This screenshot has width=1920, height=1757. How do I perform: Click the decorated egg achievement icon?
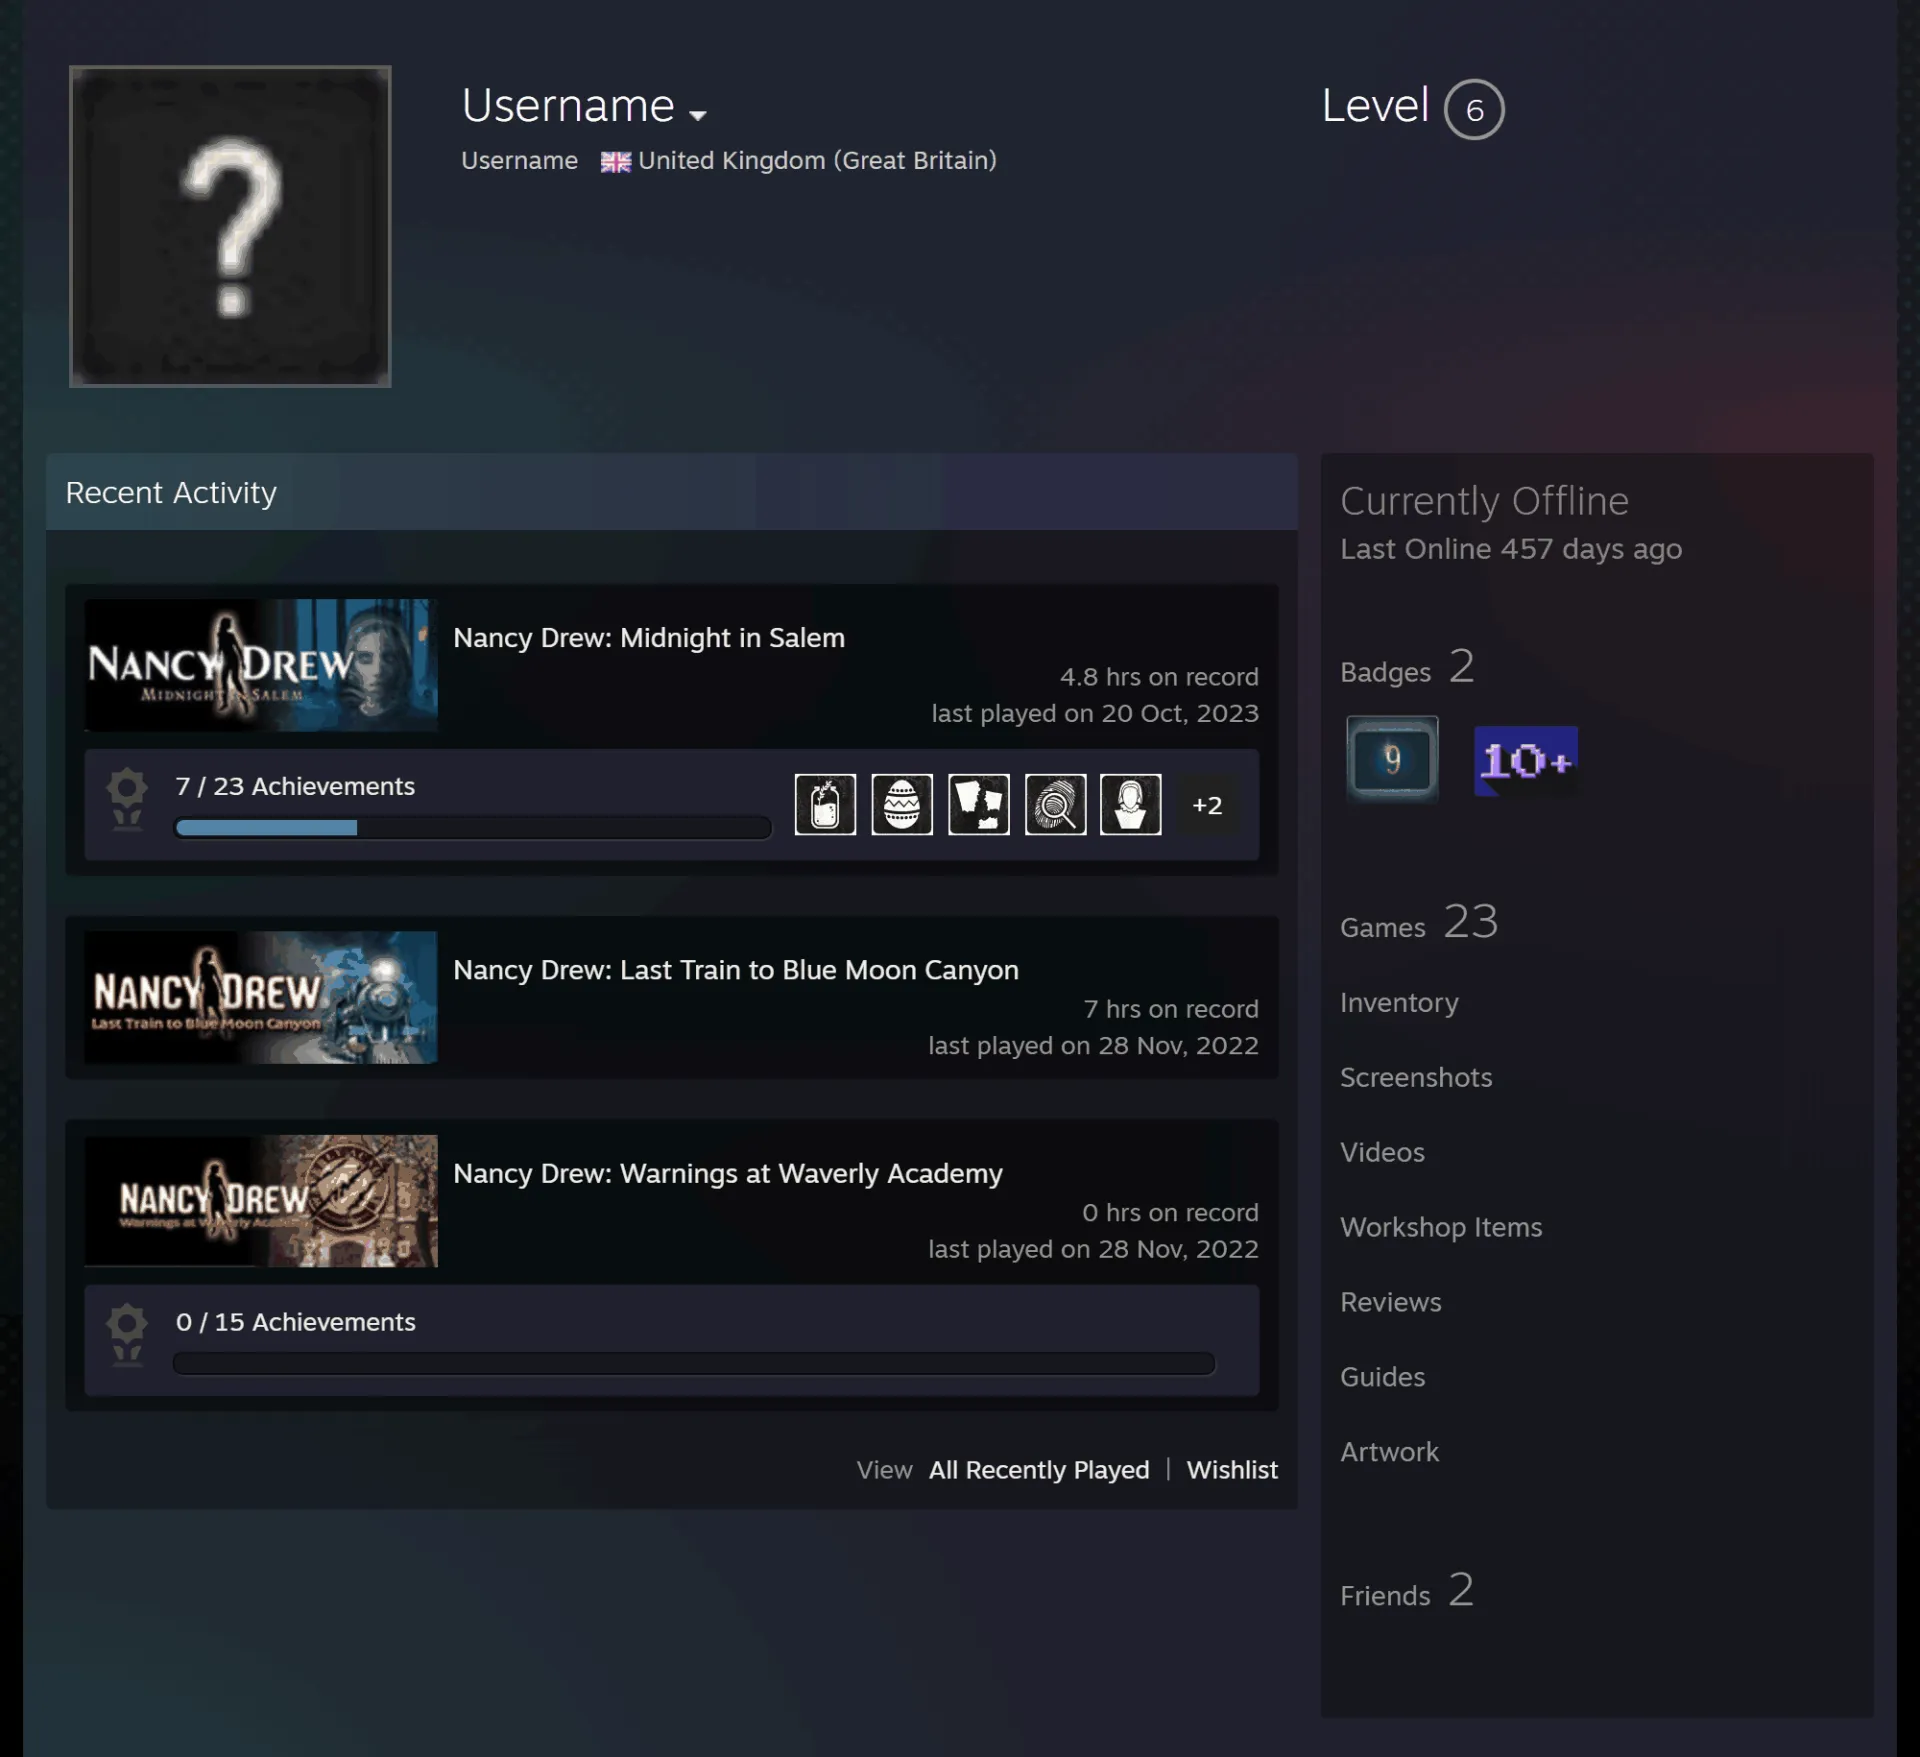coord(902,804)
